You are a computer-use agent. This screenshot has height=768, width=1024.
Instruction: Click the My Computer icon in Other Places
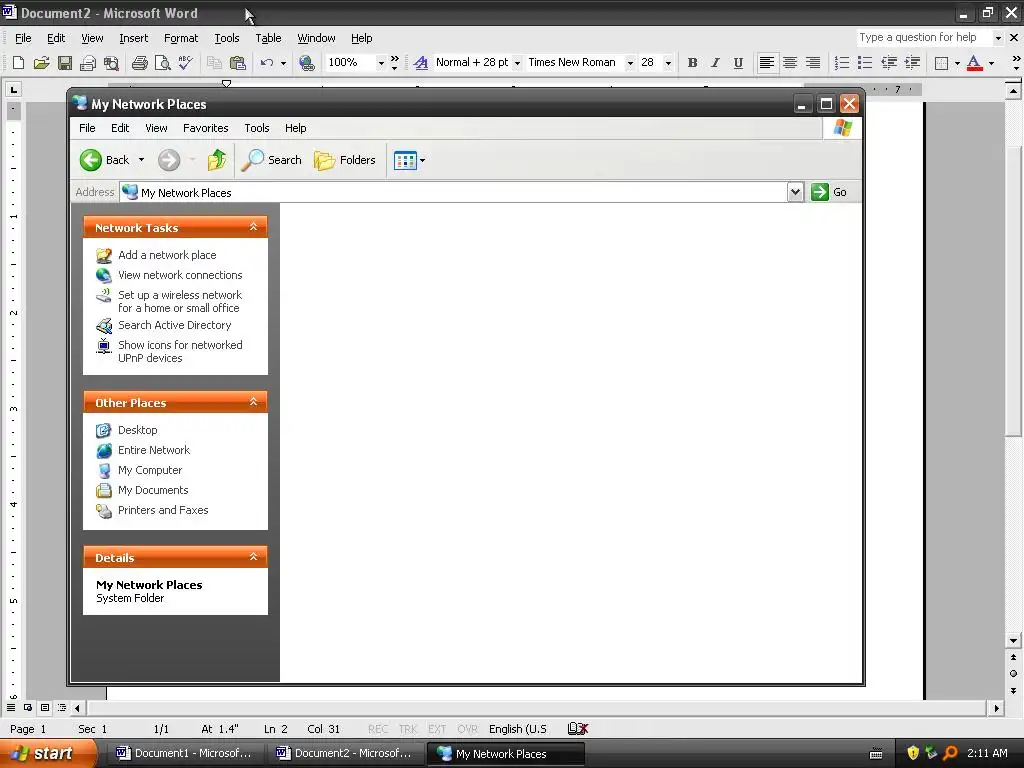104,470
